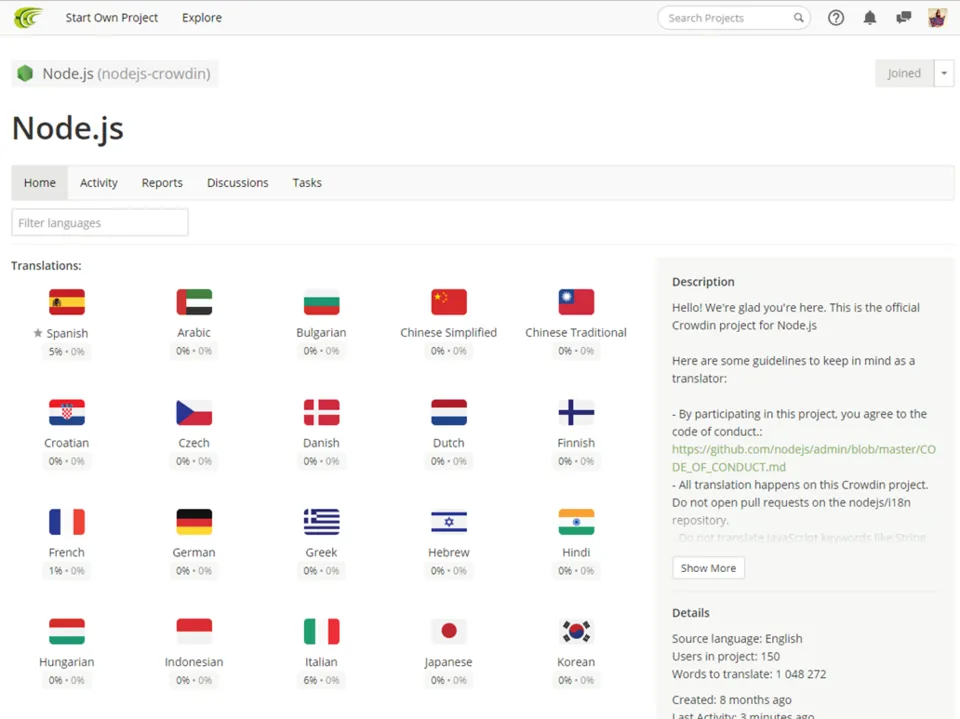Switch to the Activity tab
960x719 pixels.
point(99,183)
